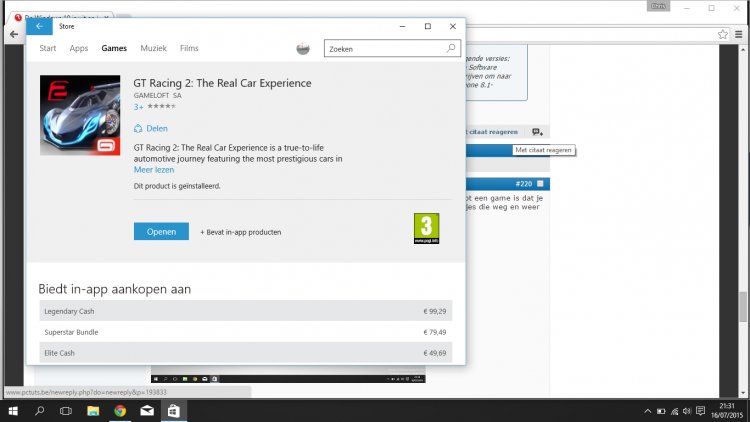Click into the Zoeken search field
The width and height of the screenshot is (750, 422).
pyautogui.click(x=385, y=48)
